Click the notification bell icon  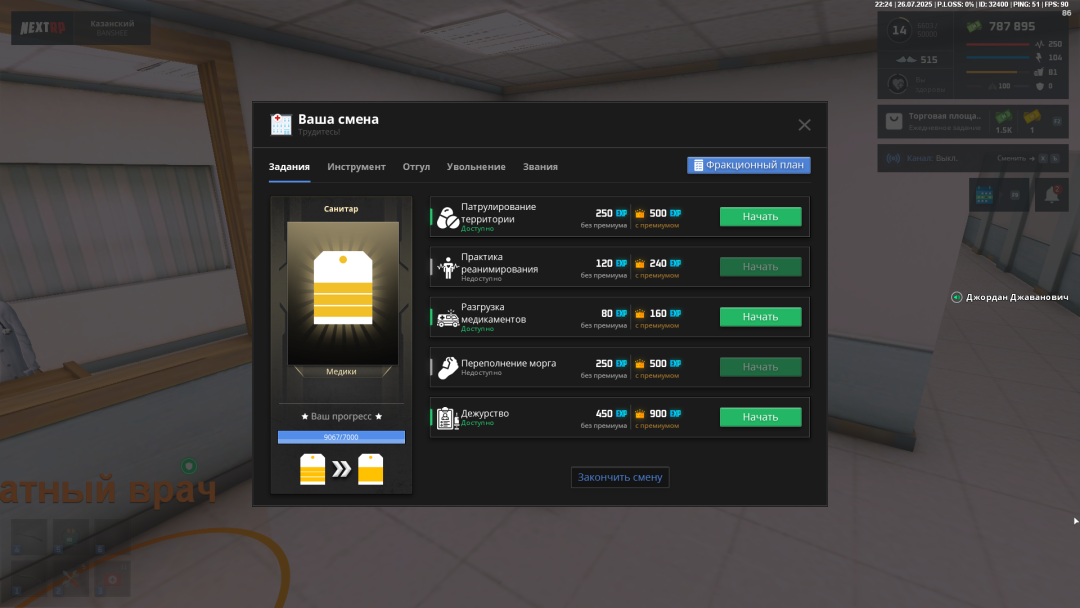pyautogui.click(x=1052, y=195)
